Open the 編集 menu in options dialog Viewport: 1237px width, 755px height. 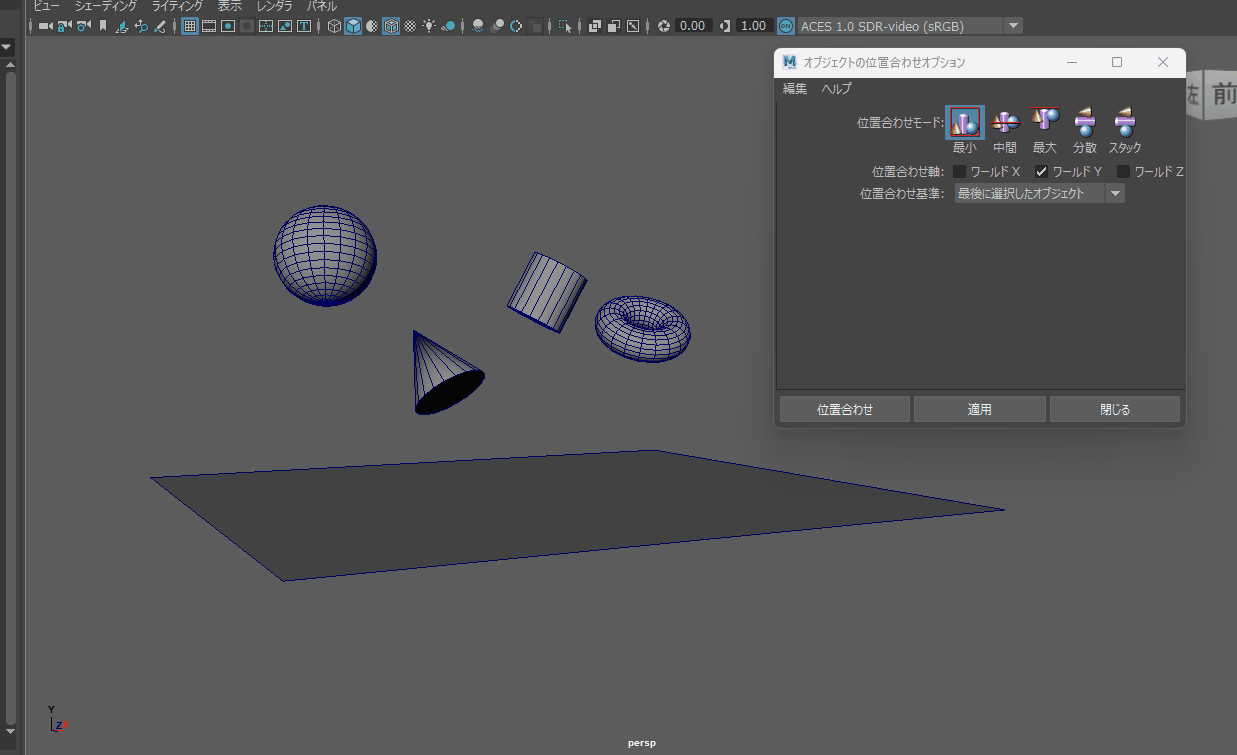coord(795,89)
